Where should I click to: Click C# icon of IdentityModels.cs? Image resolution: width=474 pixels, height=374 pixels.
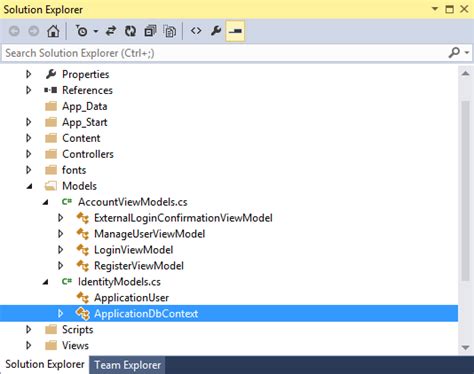(67, 281)
